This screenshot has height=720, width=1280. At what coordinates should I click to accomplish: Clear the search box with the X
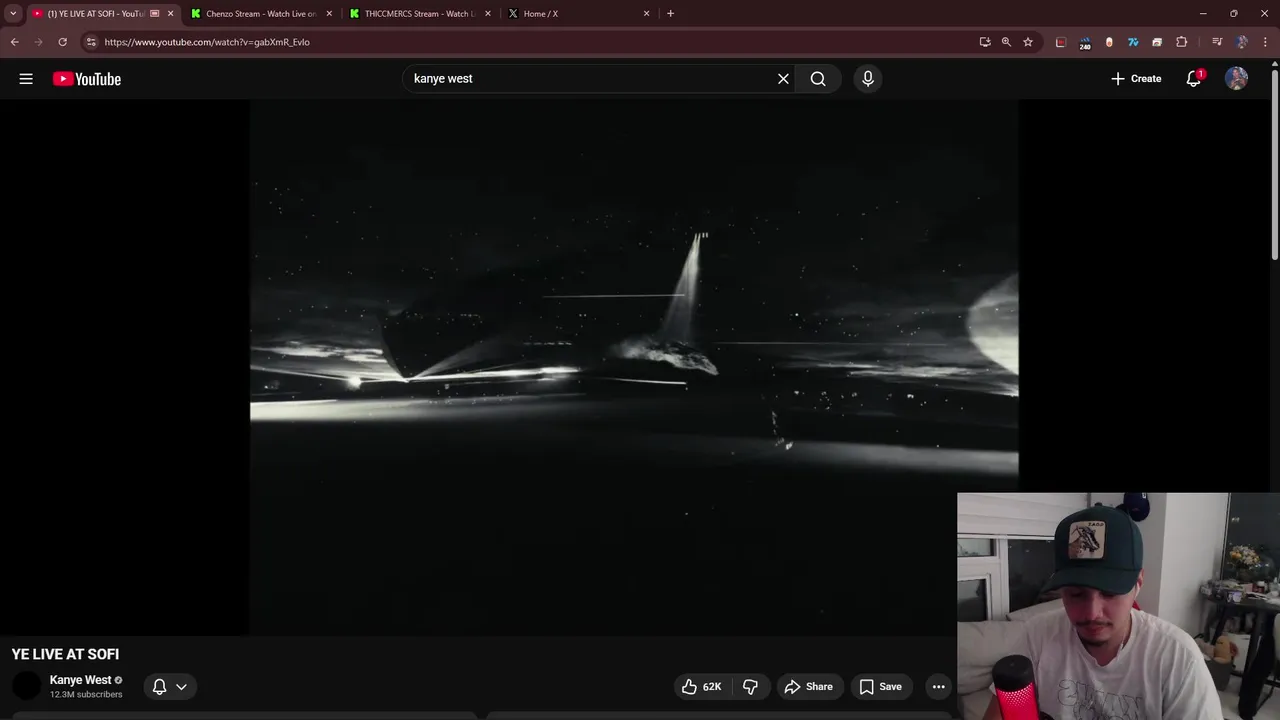click(783, 79)
